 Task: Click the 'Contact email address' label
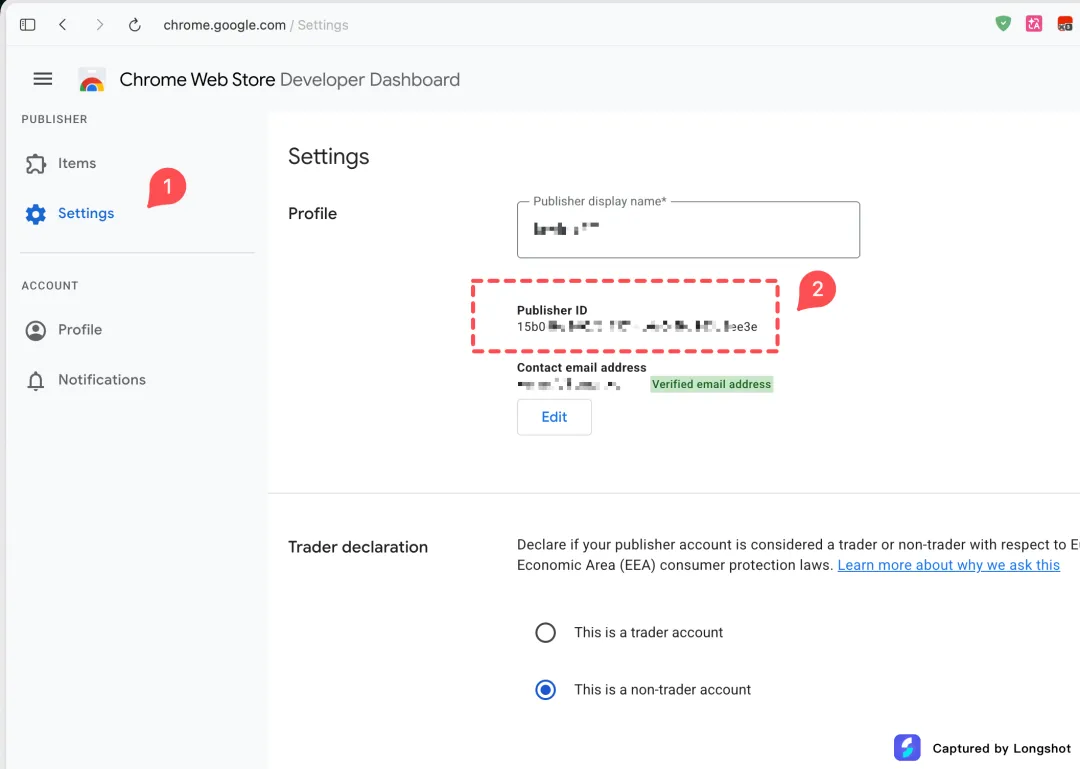(581, 367)
